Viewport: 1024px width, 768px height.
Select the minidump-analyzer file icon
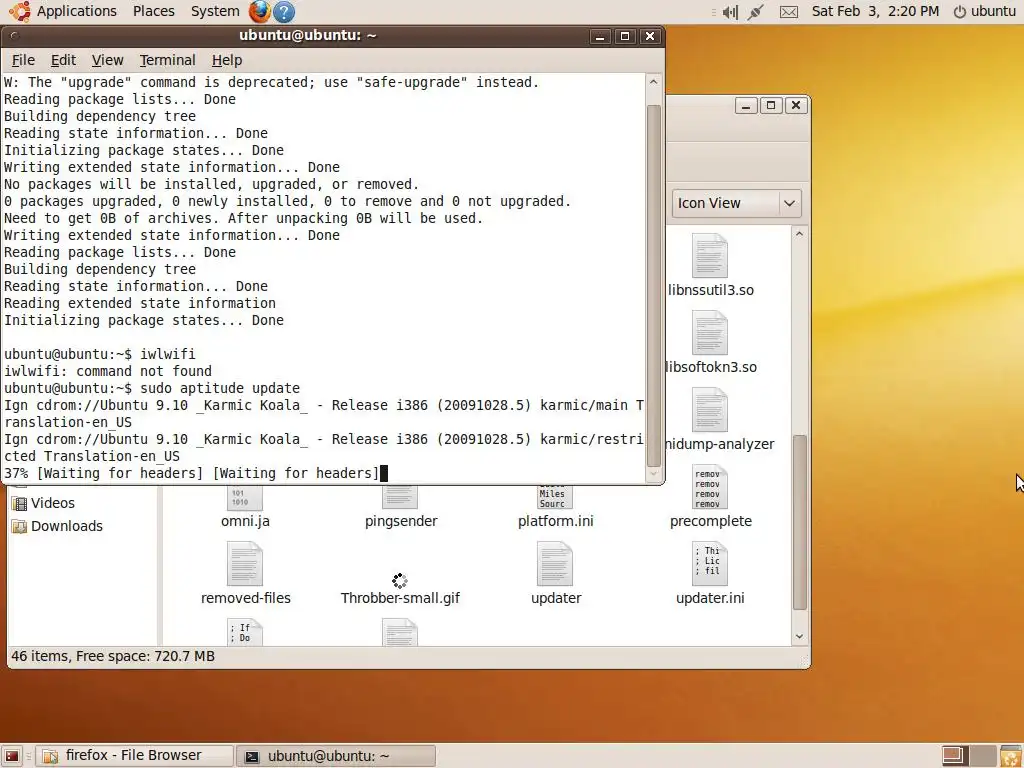coord(709,410)
